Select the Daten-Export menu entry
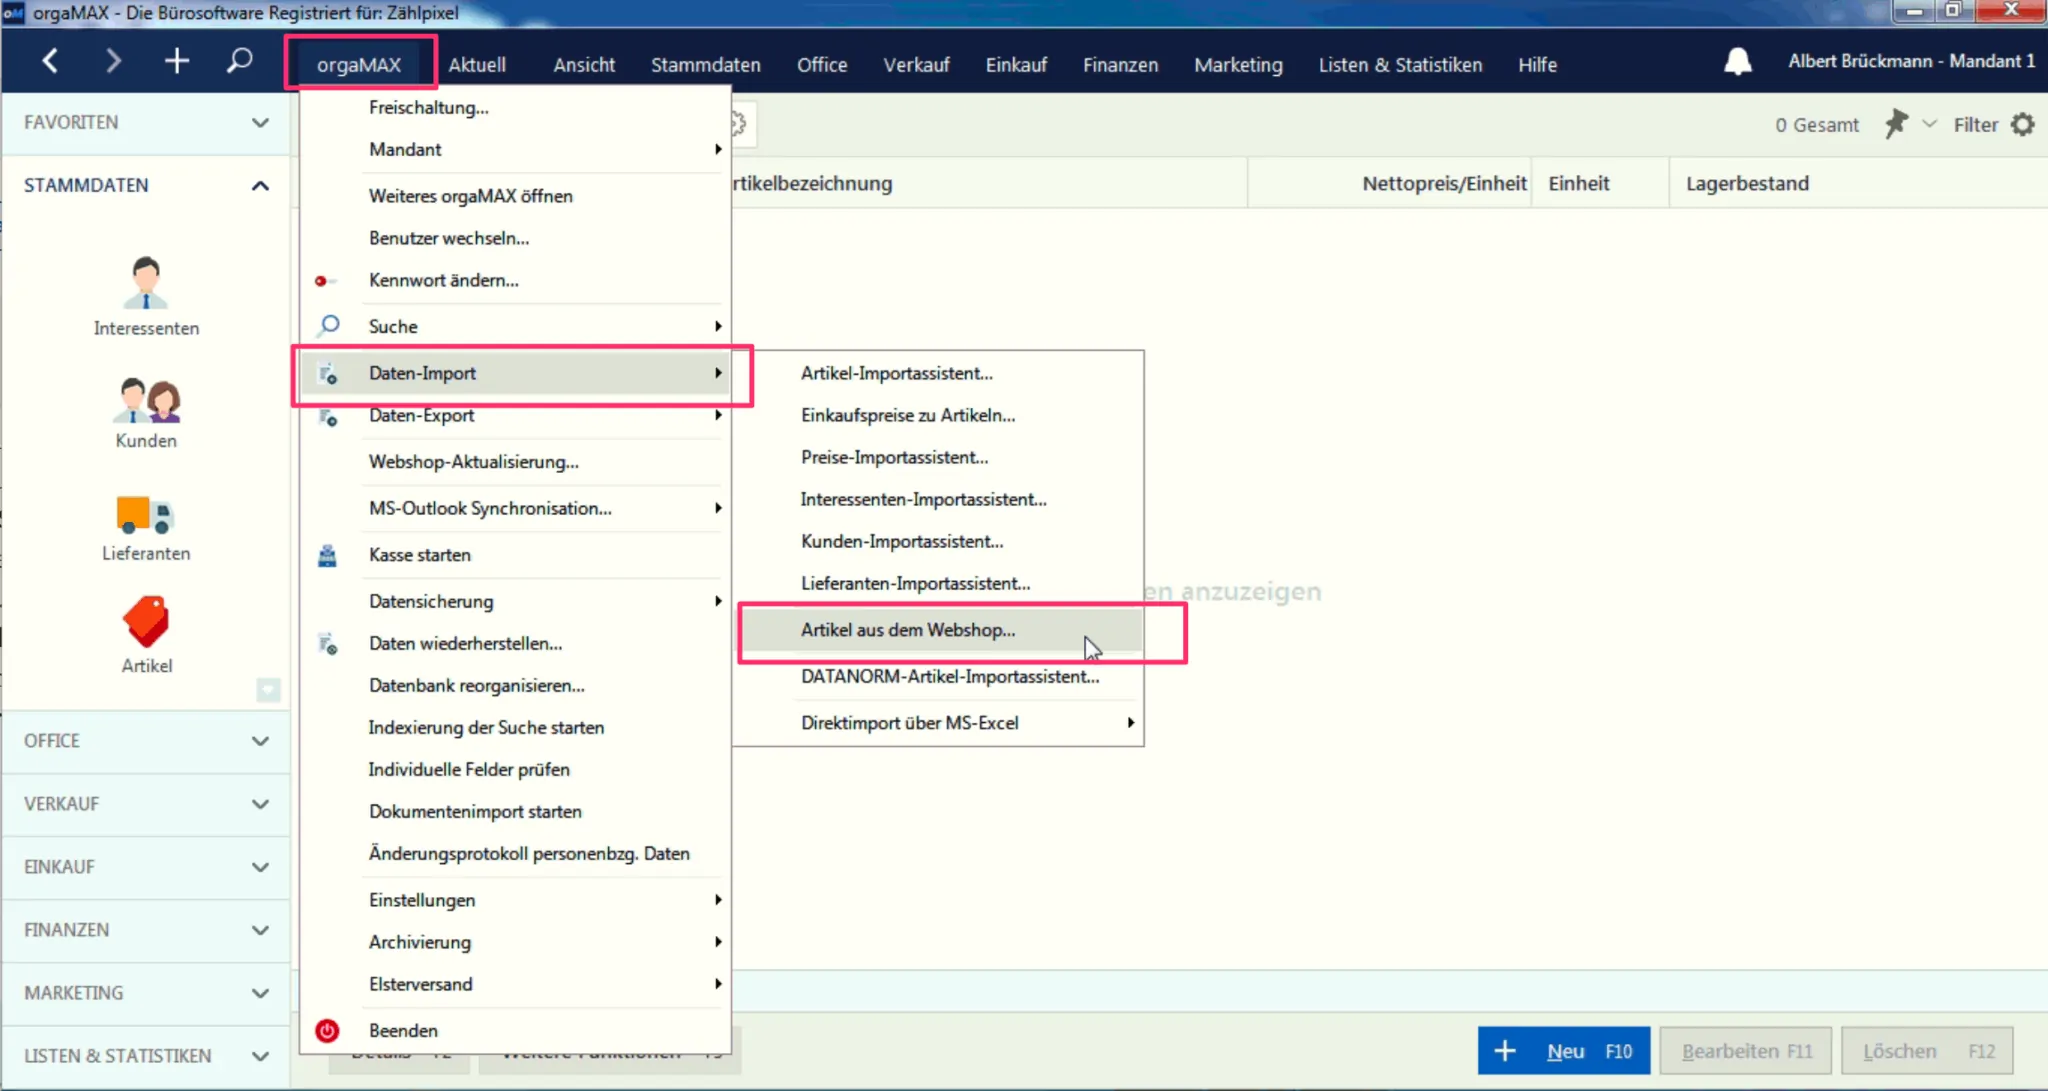2048x1091 pixels. (516, 415)
